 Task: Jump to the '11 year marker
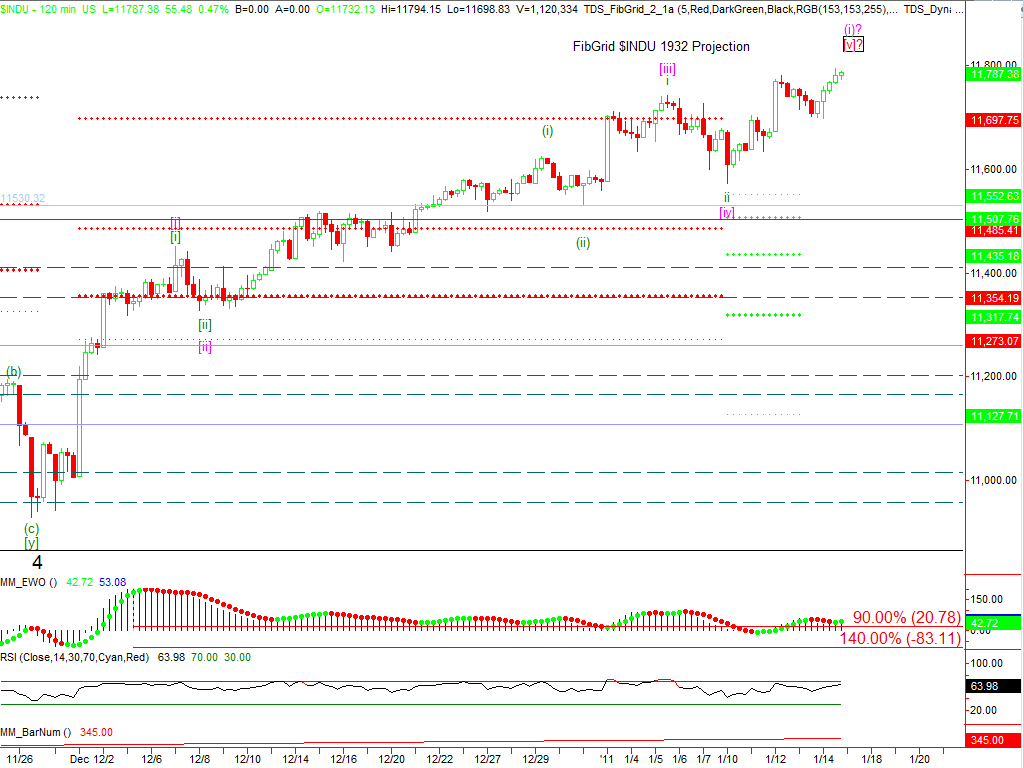tap(606, 759)
